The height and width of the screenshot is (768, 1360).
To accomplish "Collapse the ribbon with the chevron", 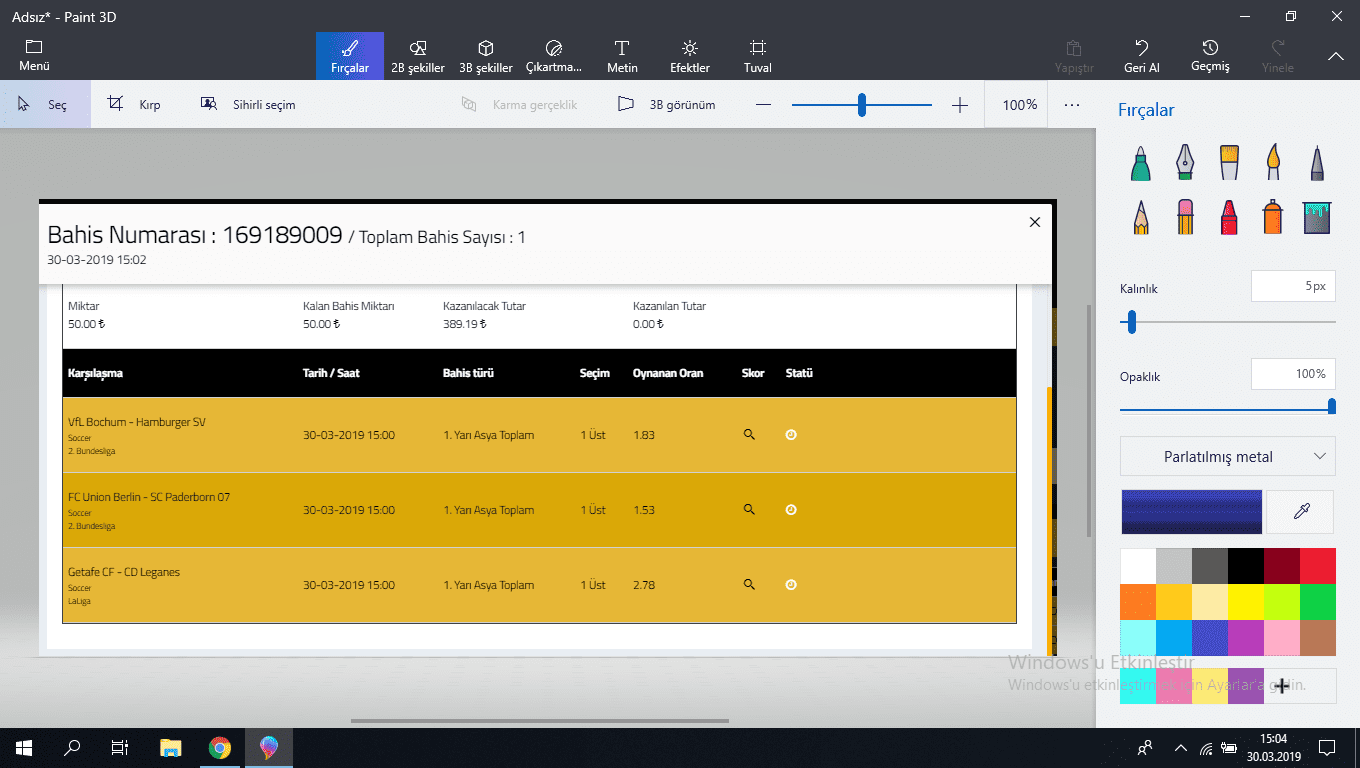I will (1336, 57).
